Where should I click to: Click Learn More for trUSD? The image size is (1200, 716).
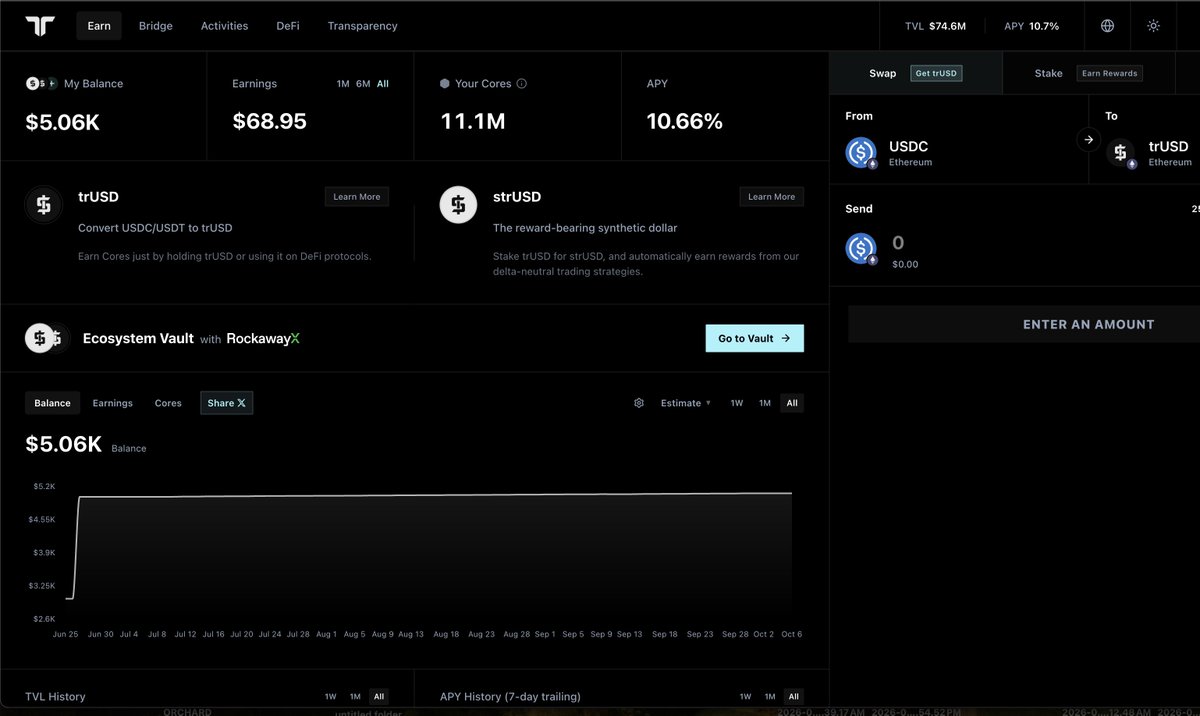(x=357, y=197)
